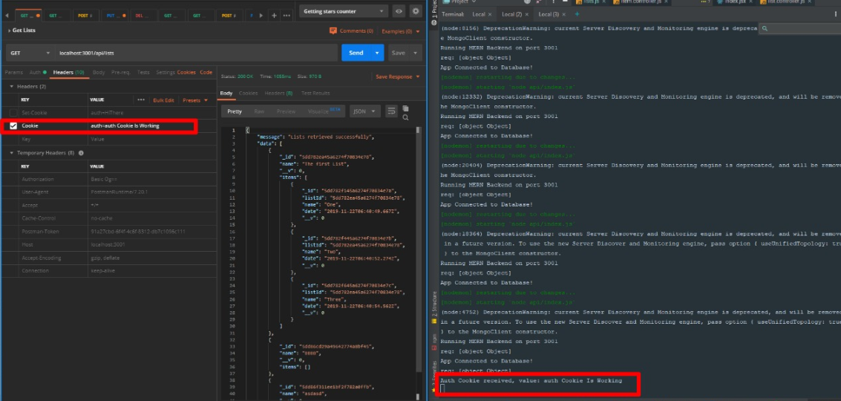Open search magnifier in response body
The width and height of the screenshot is (841, 401).
(405, 117)
